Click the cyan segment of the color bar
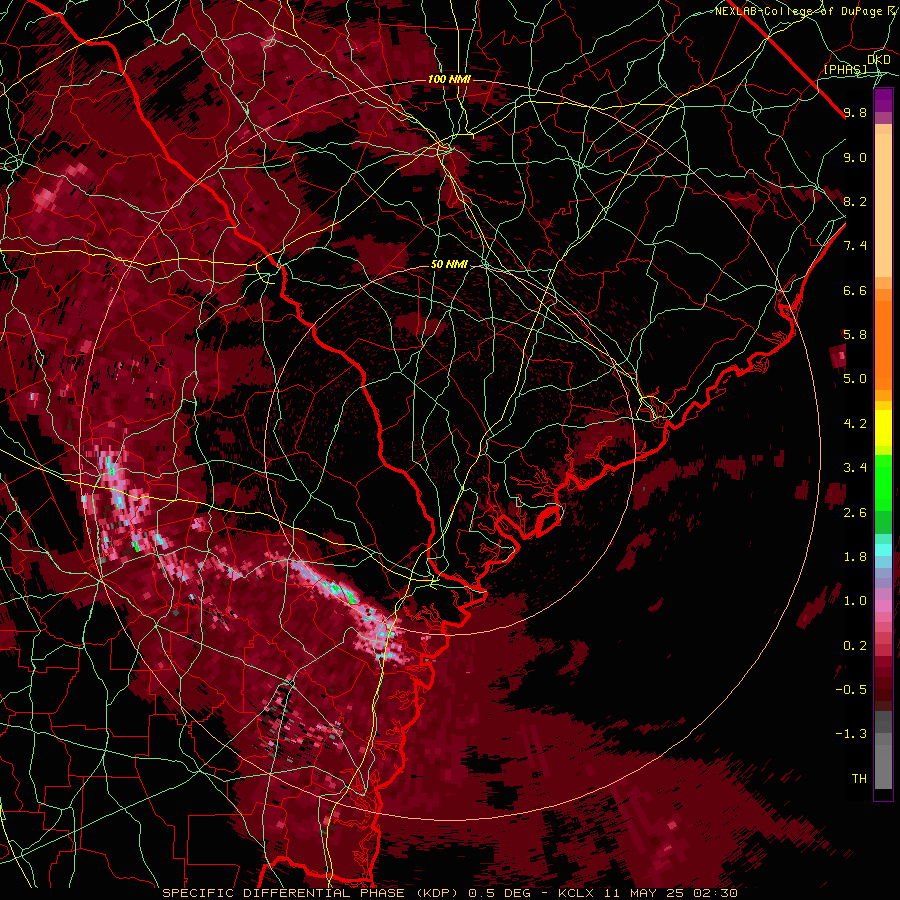The image size is (900, 900). (x=883, y=550)
